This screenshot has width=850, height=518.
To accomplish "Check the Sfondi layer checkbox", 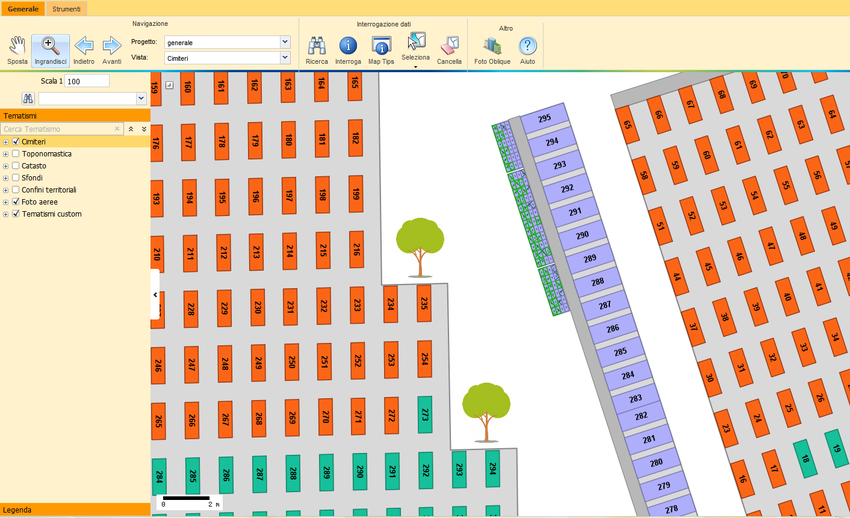I will point(16,177).
